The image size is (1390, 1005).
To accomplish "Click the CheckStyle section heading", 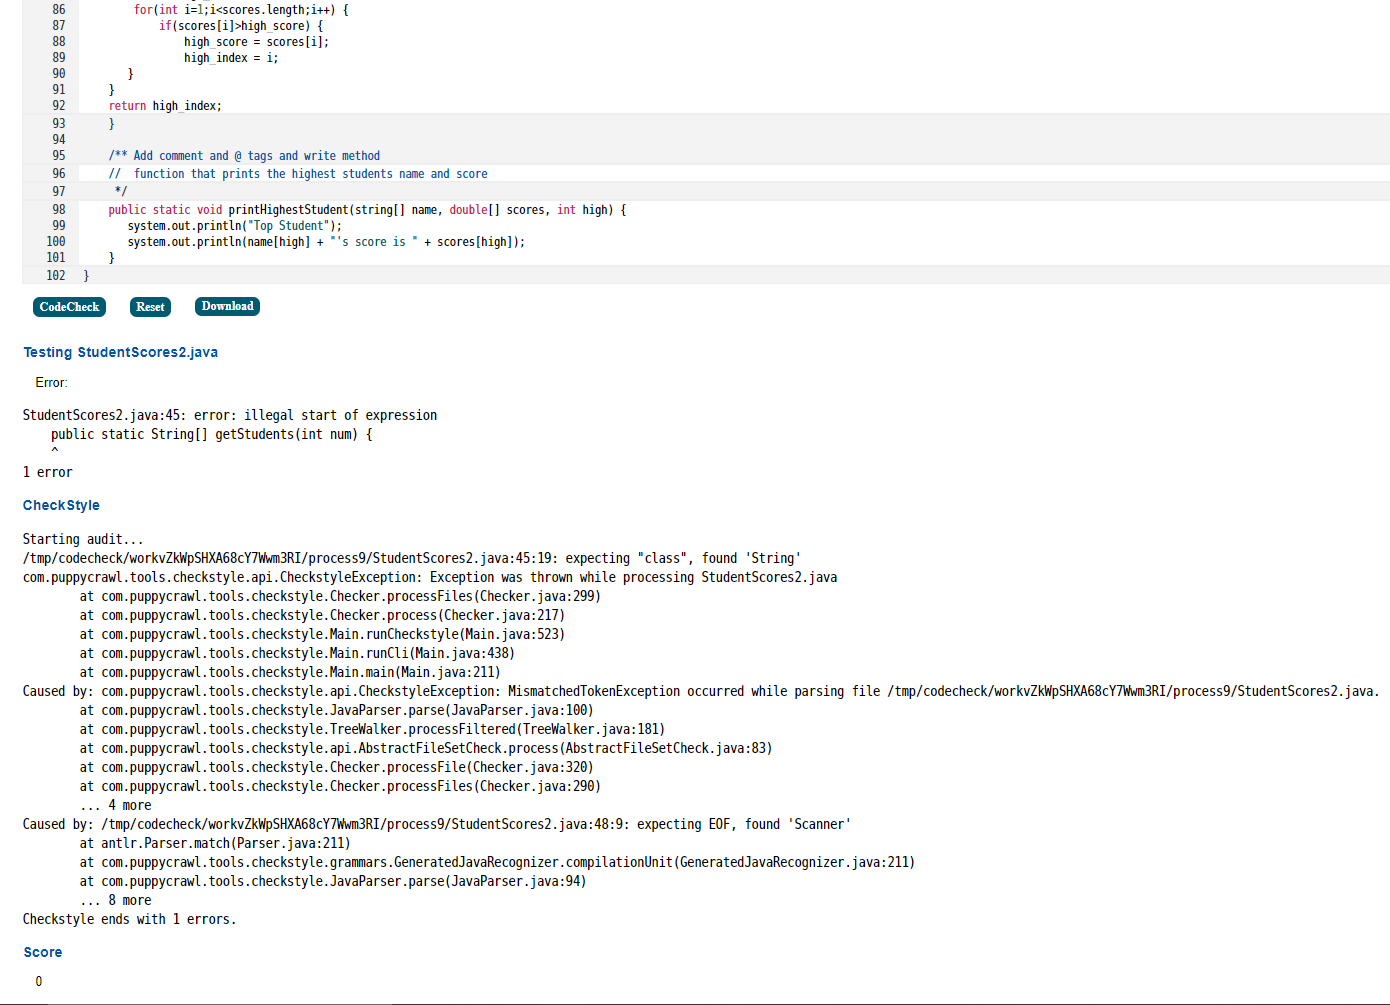I will [60, 505].
